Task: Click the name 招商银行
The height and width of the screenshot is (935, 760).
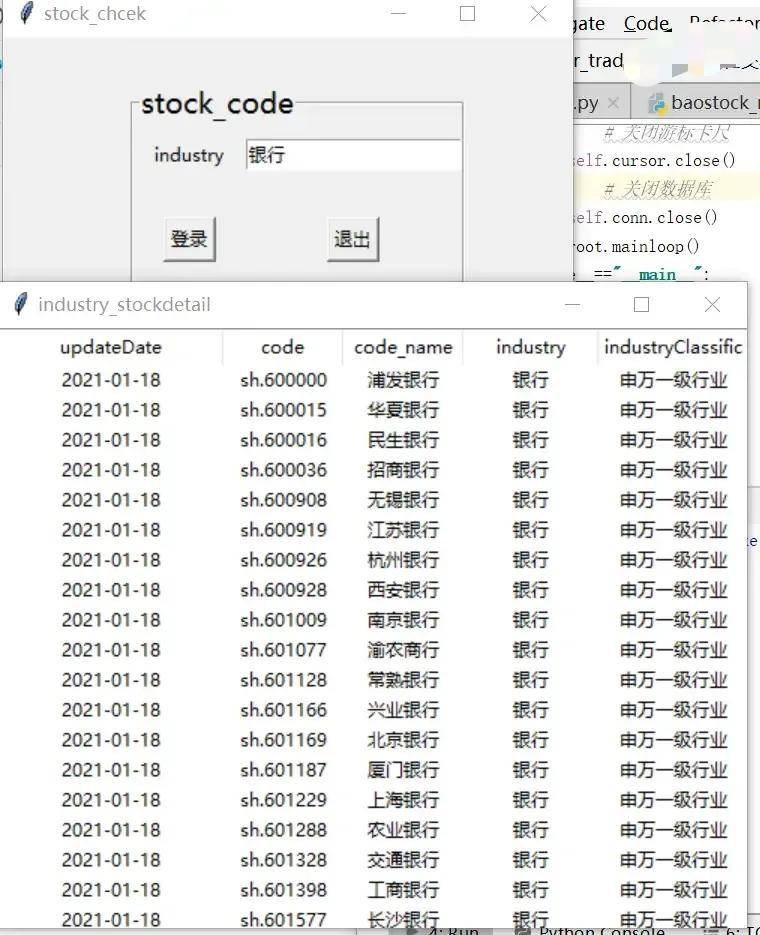Action: (404, 470)
